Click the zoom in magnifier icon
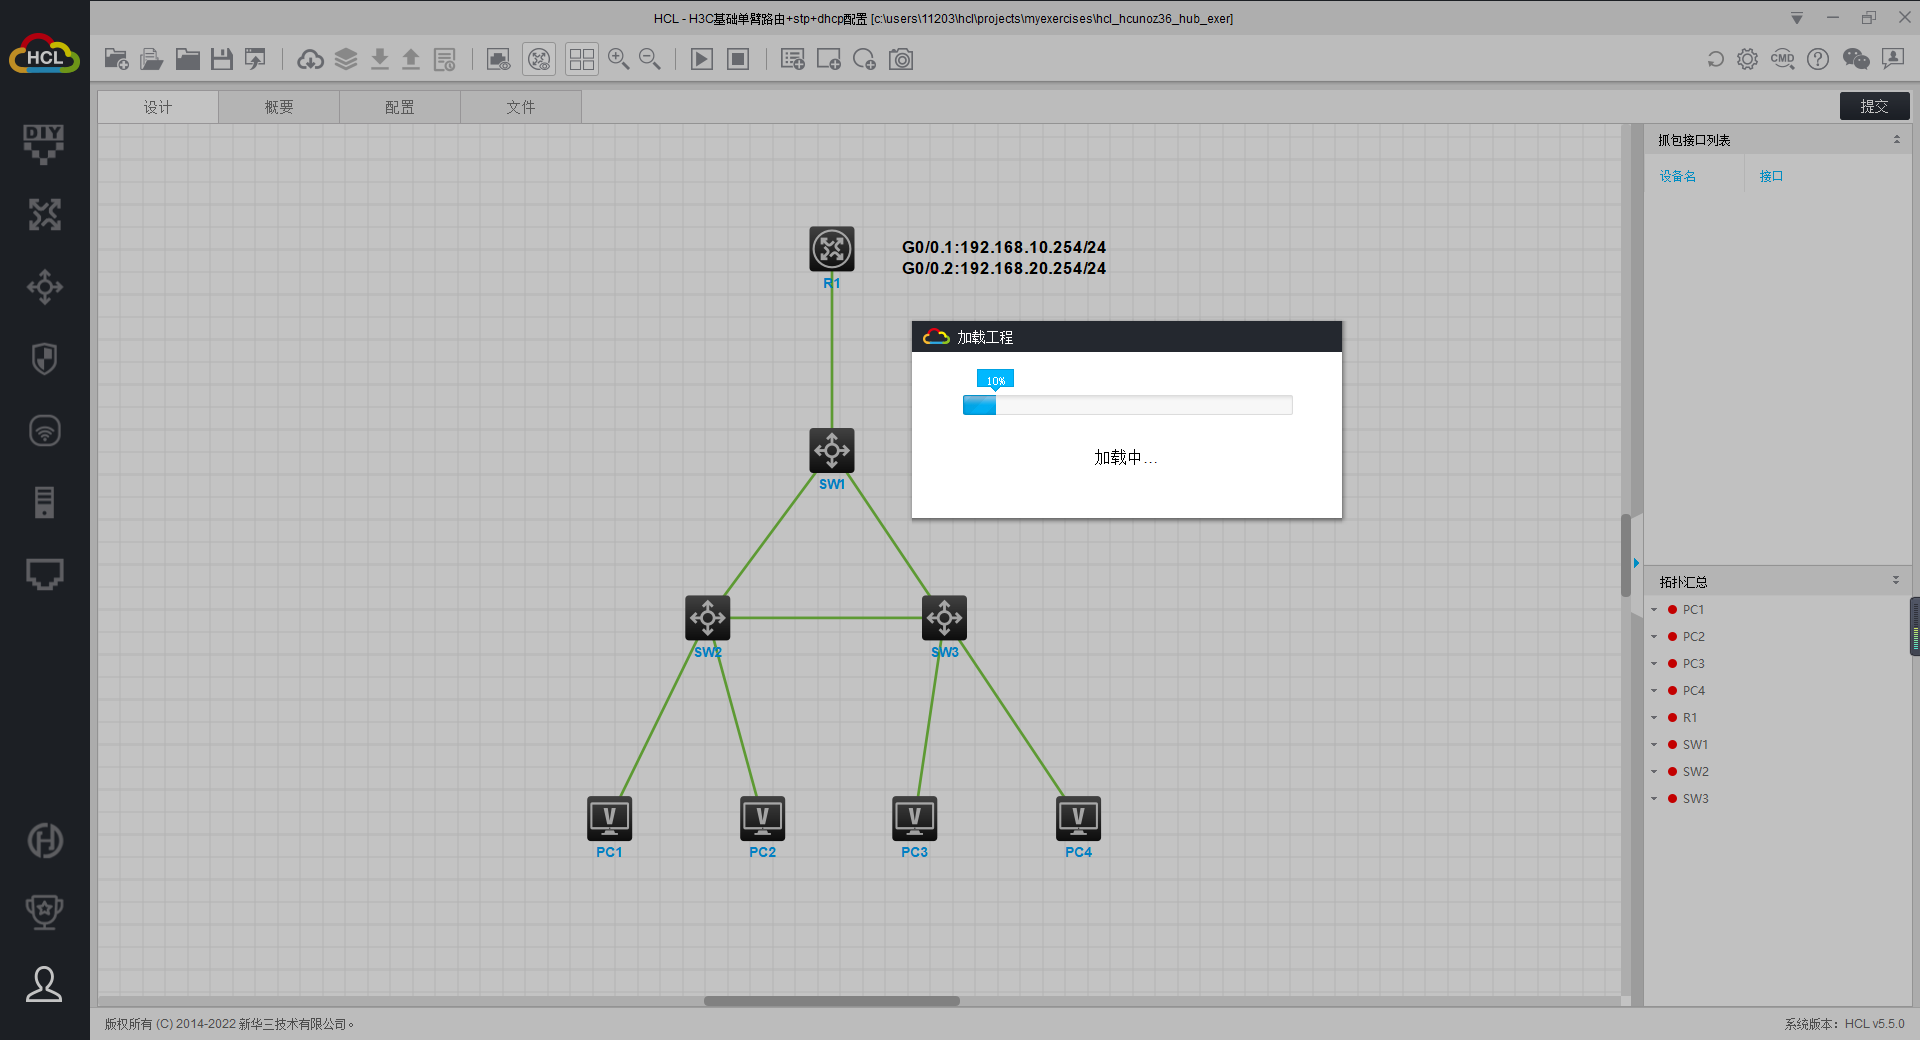Screen dimensions: 1920x1040 [618, 60]
